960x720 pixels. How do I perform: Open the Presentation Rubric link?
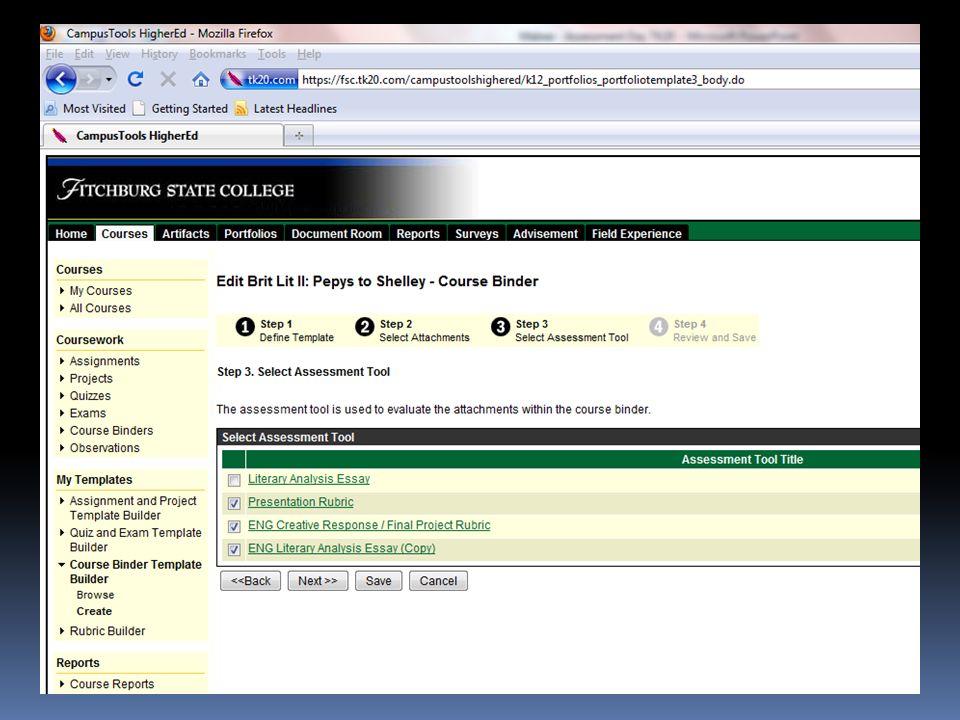(301, 502)
